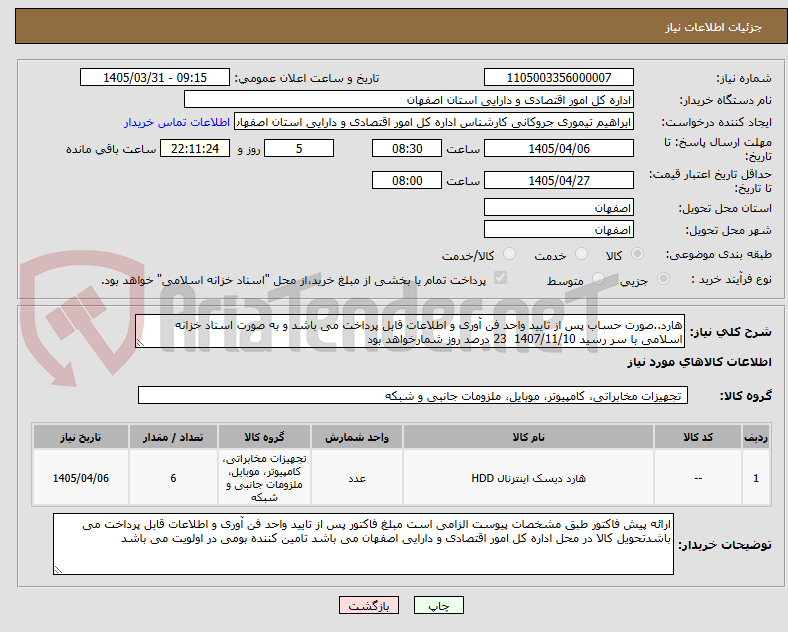Select the متوسط purchase type radio

(x=598, y=278)
